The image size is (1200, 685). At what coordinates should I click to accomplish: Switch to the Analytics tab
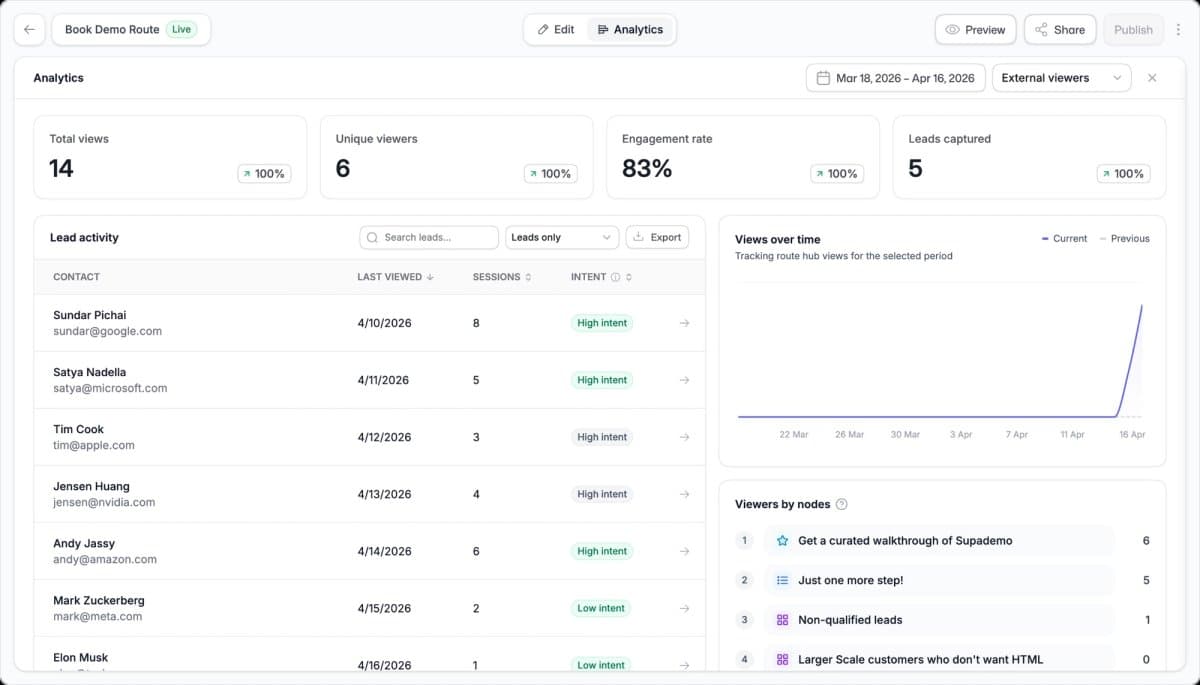(x=630, y=30)
